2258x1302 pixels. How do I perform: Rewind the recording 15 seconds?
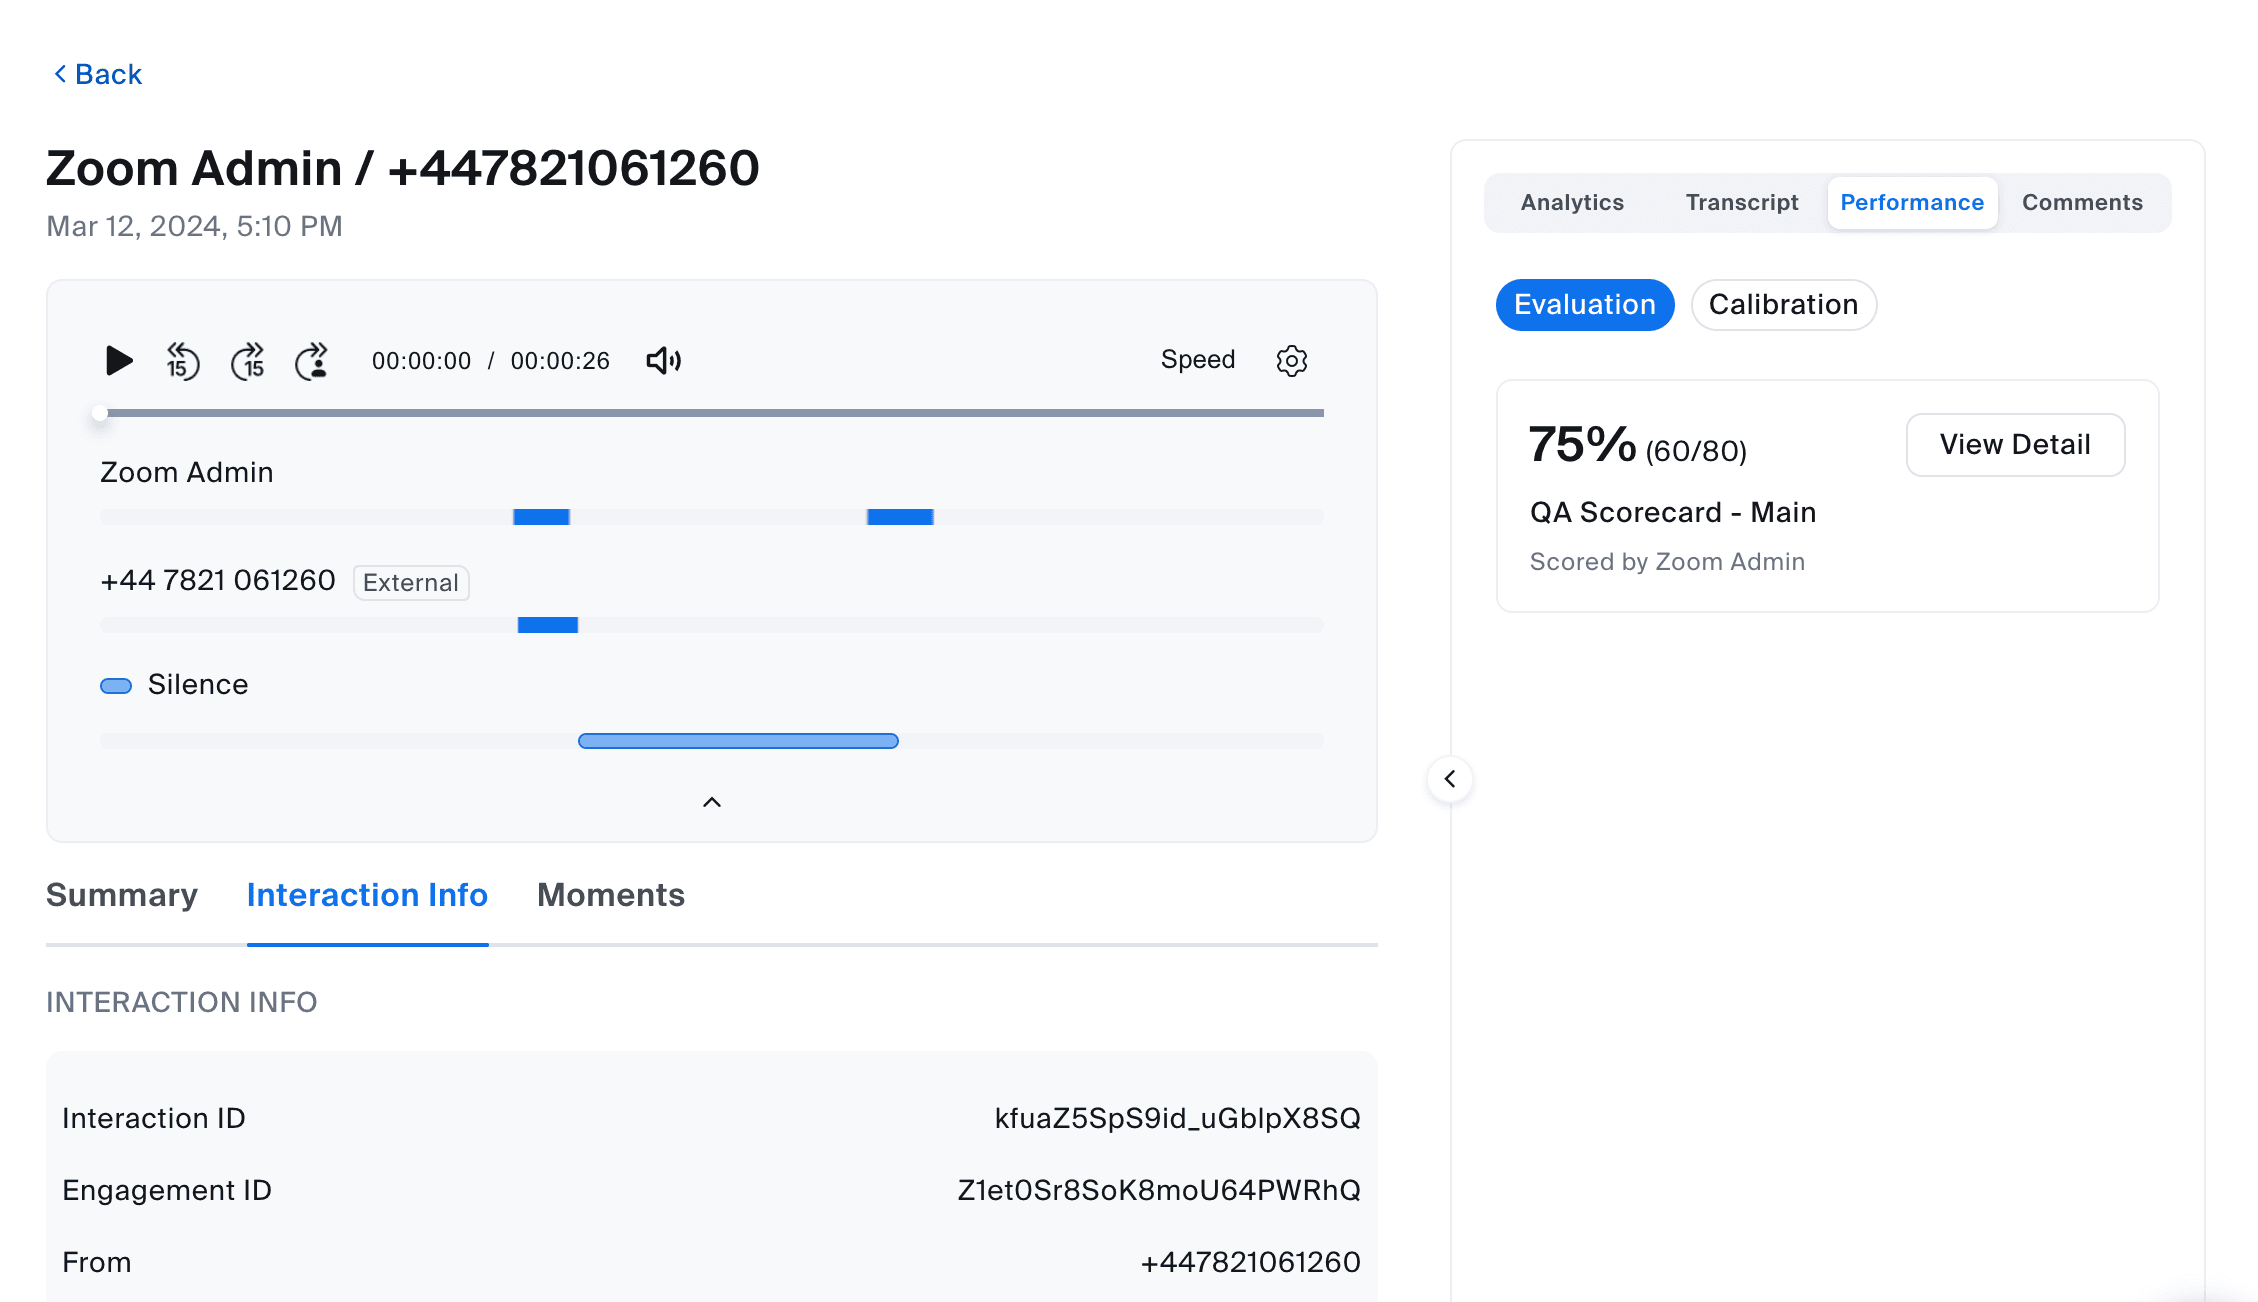182,361
